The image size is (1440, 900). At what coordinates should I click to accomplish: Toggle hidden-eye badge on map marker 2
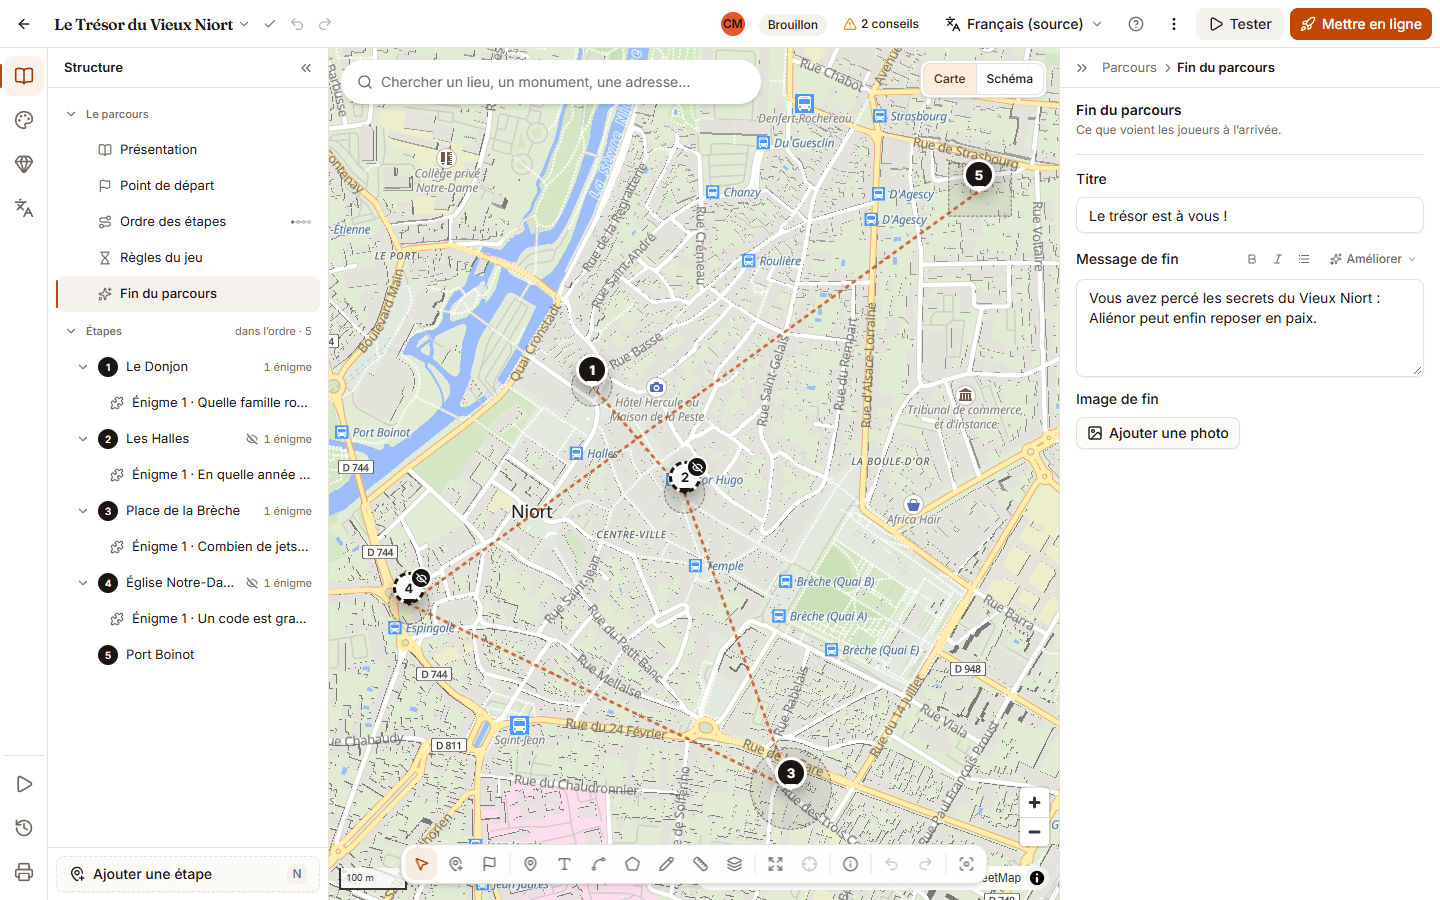(698, 467)
